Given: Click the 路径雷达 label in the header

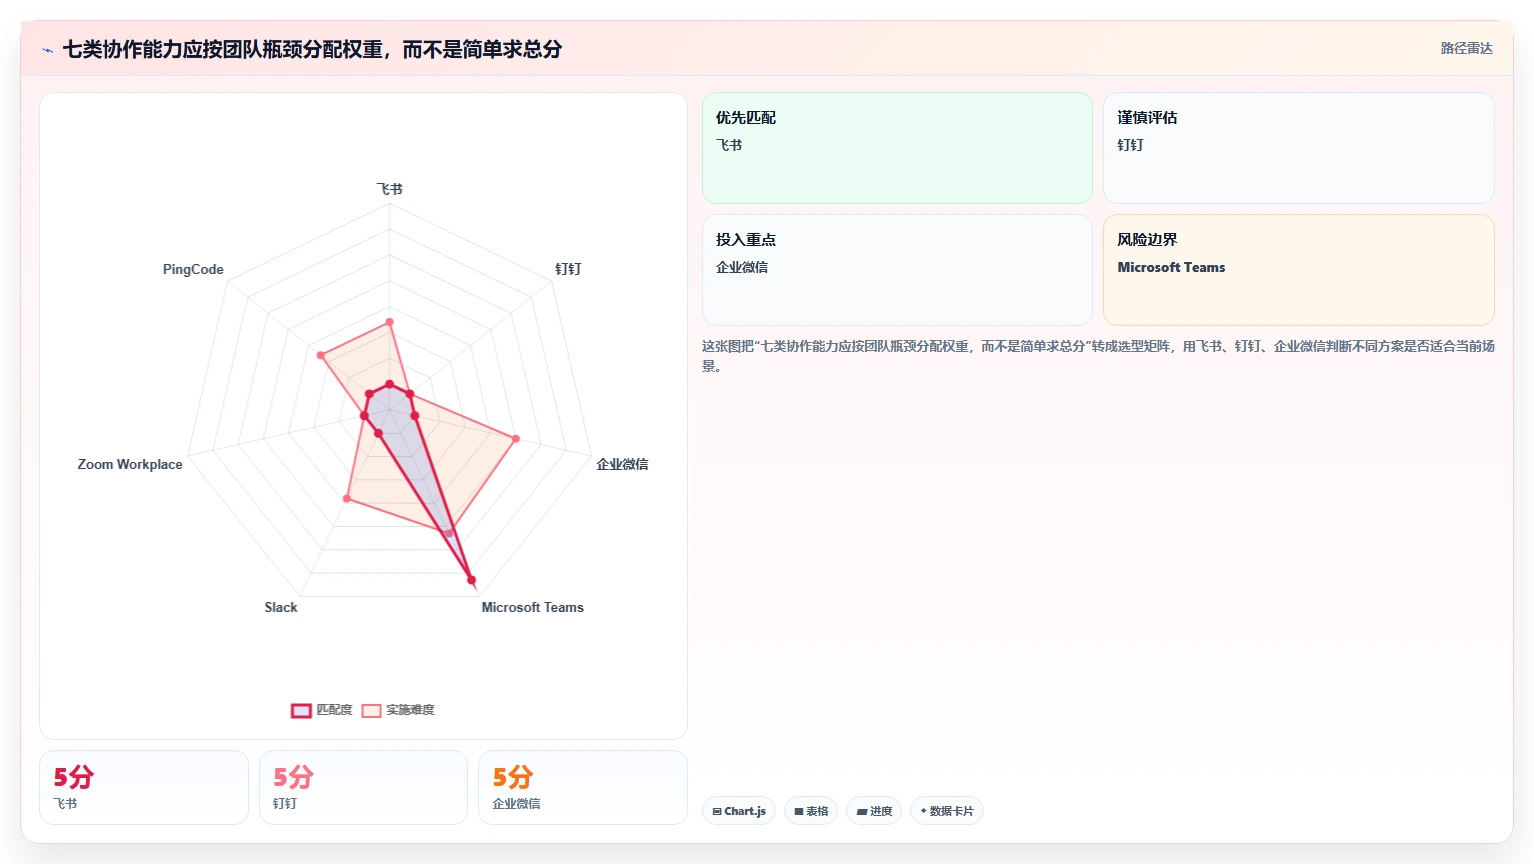Looking at the screenshot, I should point(1466,48).
